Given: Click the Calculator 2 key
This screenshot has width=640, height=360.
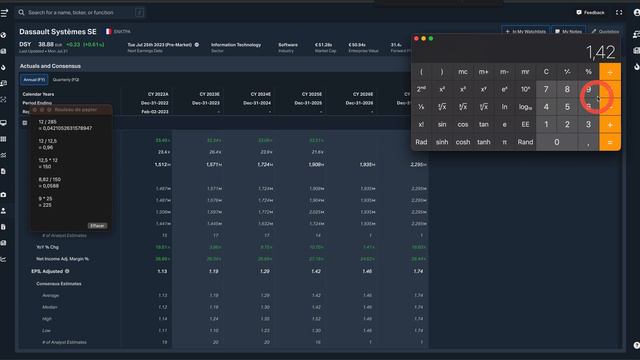Looking at the screenshot, I should [567, 124].
